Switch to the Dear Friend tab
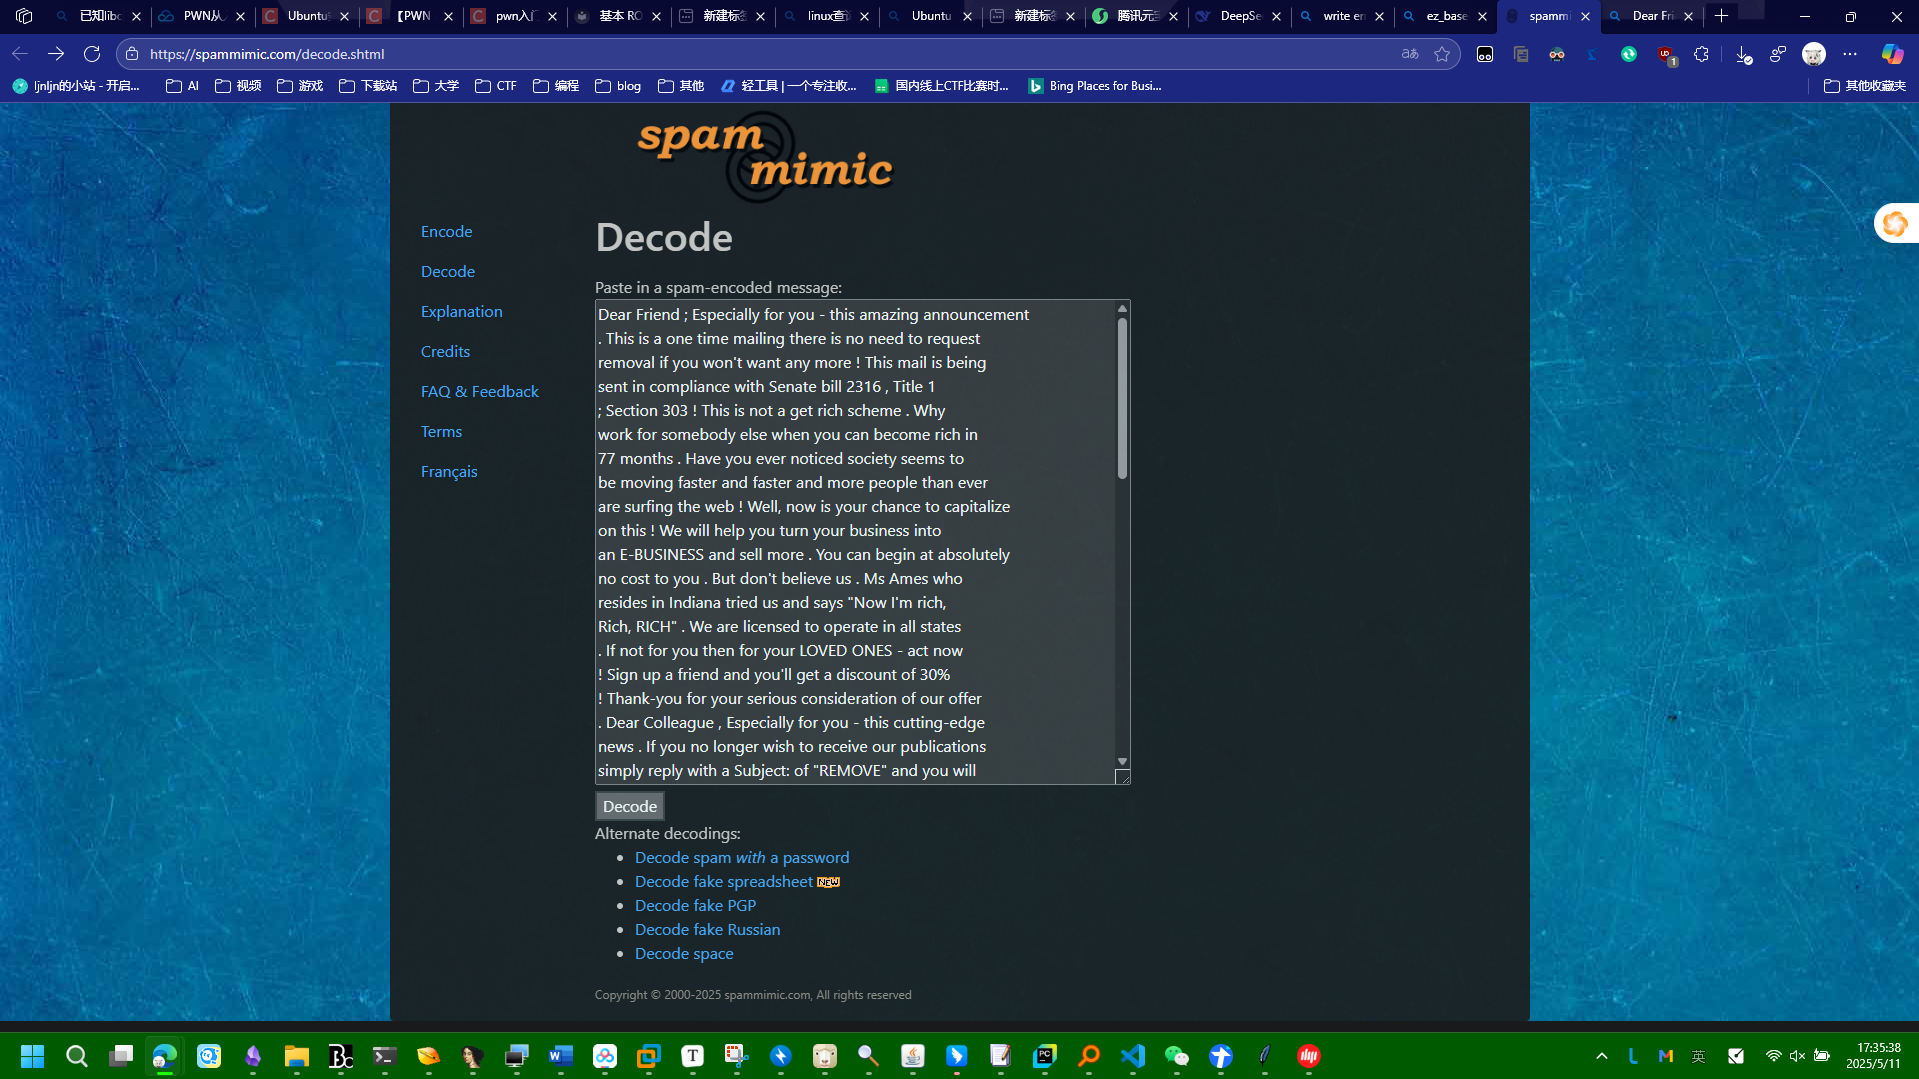 click(x=1652, y=16)
